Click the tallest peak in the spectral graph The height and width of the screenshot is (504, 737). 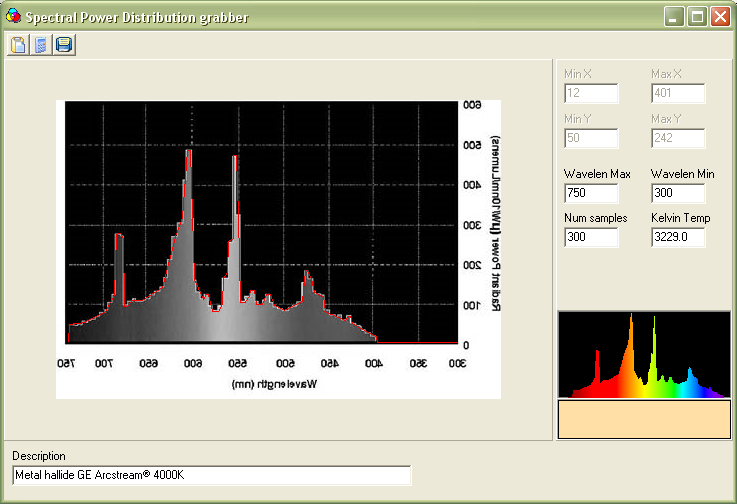click(188, 153)
